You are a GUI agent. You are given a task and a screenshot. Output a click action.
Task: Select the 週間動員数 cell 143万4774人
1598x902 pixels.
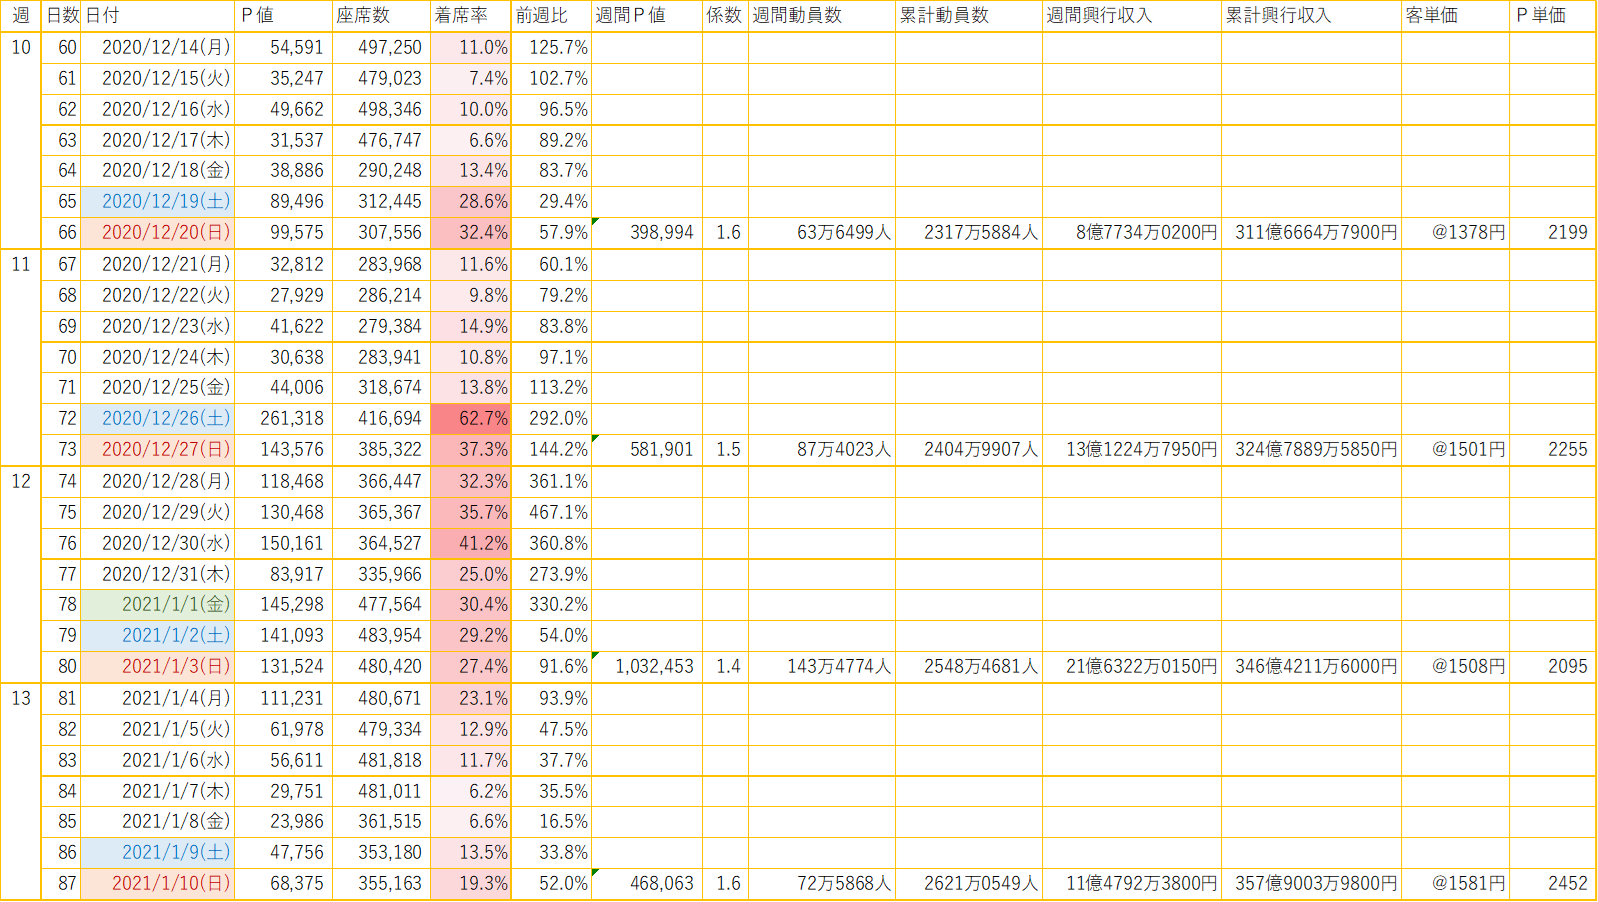822,667
